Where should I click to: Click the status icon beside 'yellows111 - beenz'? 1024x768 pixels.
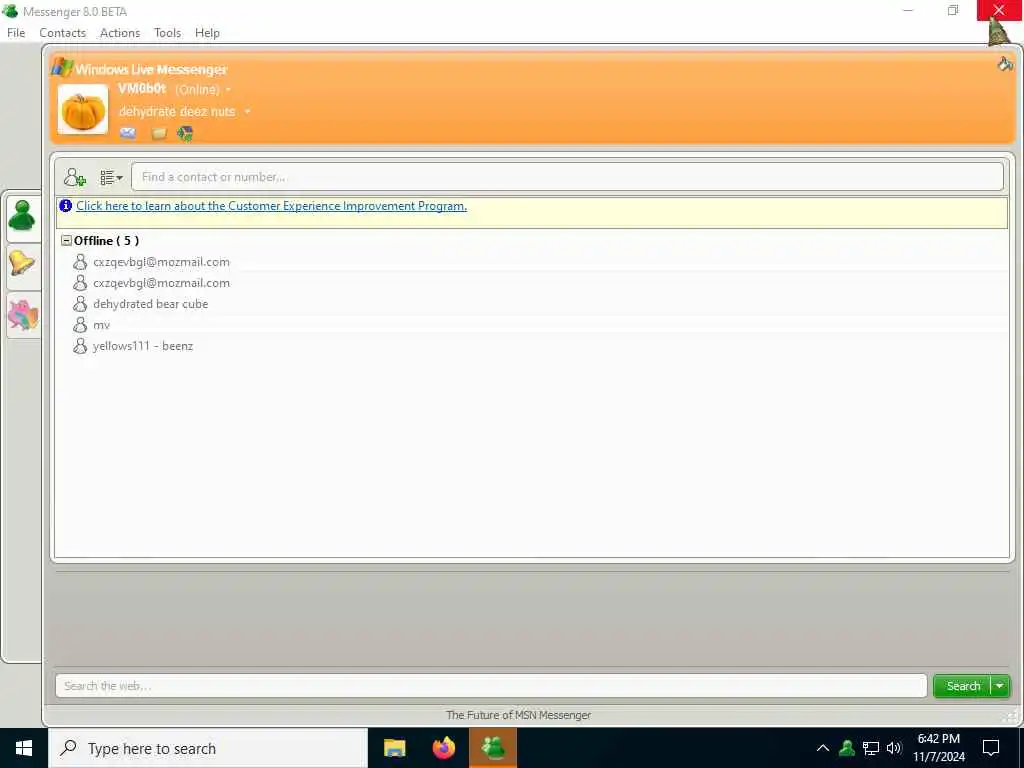pyautogui.click(x=80, y=345)
